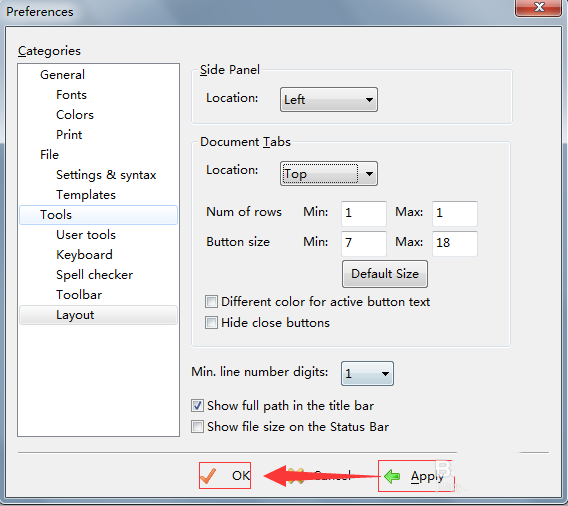Click the Apply button

(415, 476)
